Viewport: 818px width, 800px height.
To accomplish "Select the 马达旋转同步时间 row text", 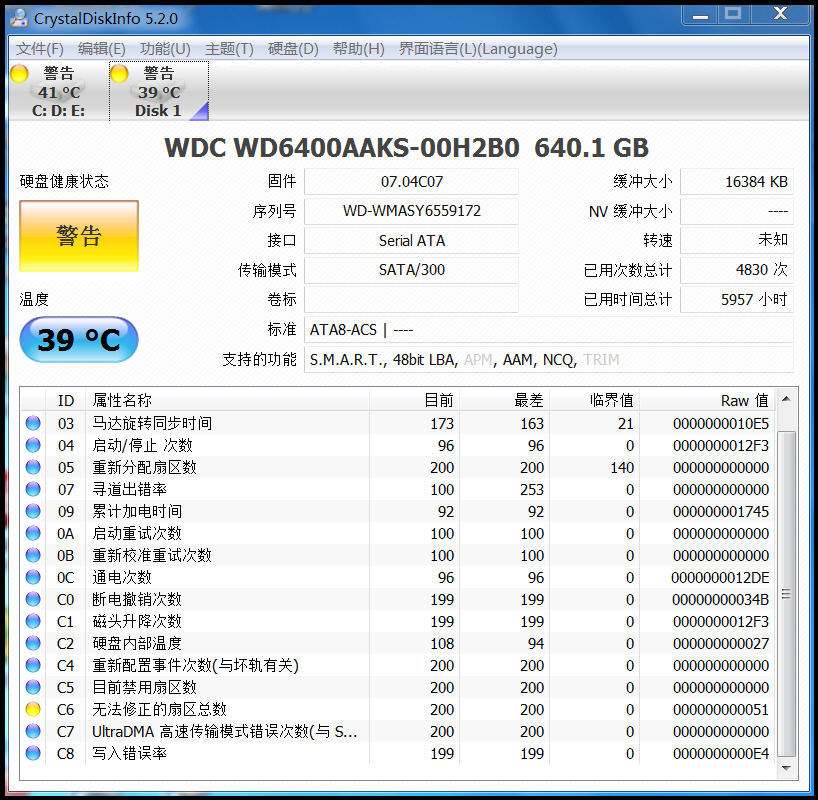I will coord(152,423).
